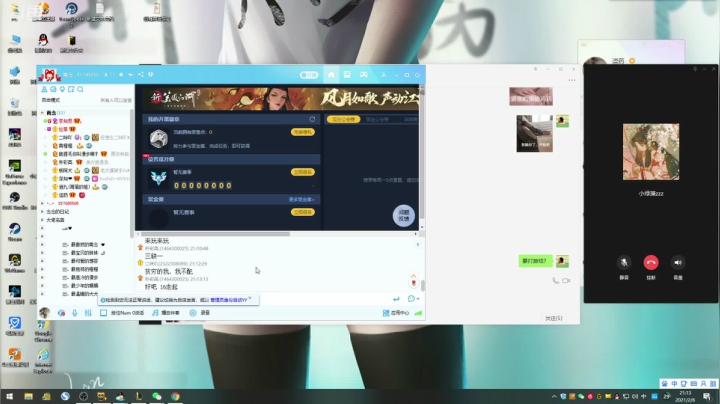Click the music accompaniment icon
720x404 pixels.
click(x=156, y=313)
